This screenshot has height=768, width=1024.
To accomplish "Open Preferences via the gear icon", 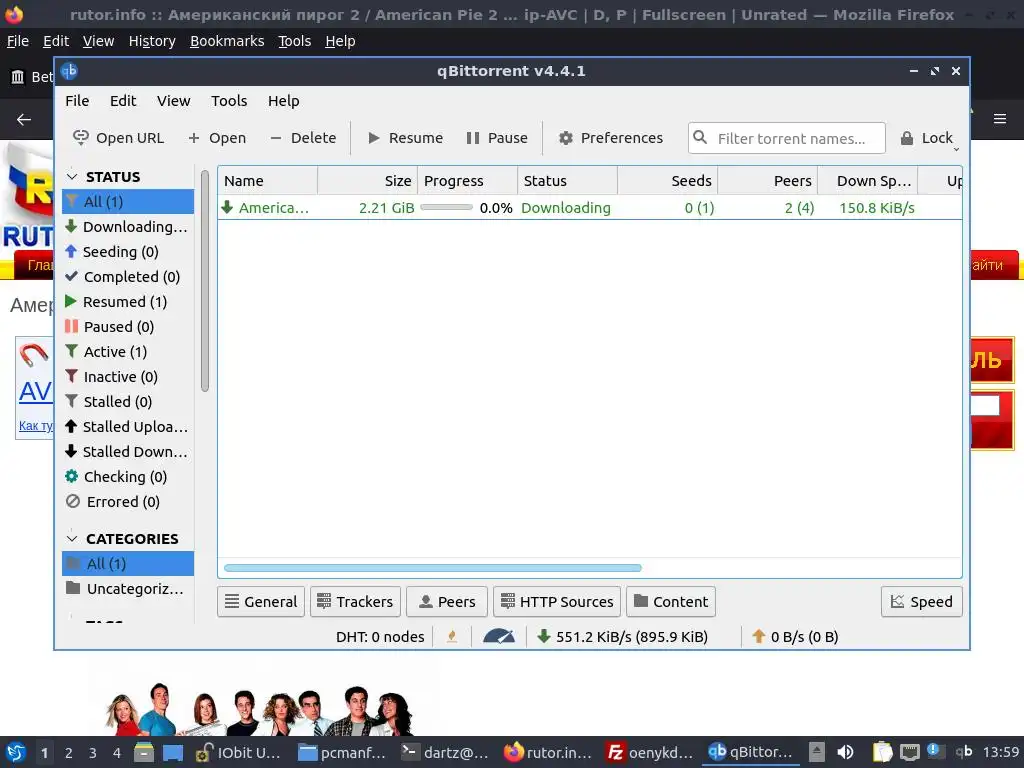I will [x=566, y=138].
